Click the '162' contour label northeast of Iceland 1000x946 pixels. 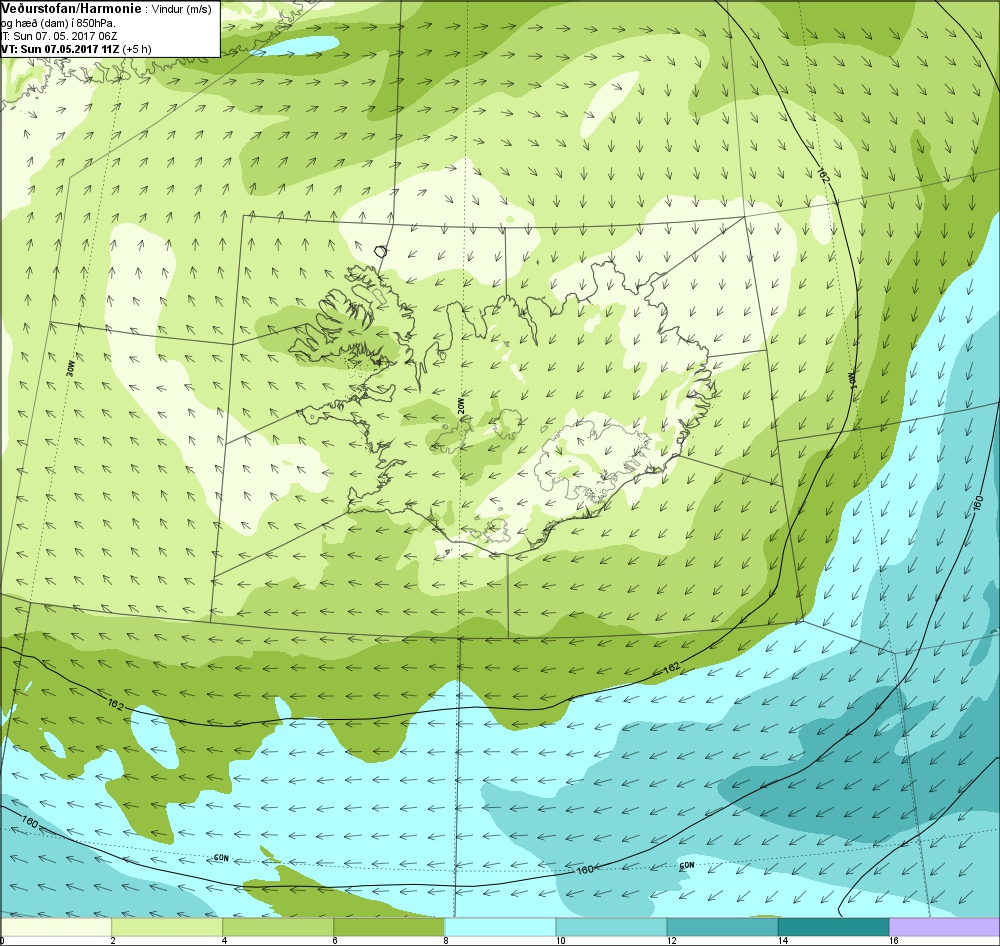823,175
